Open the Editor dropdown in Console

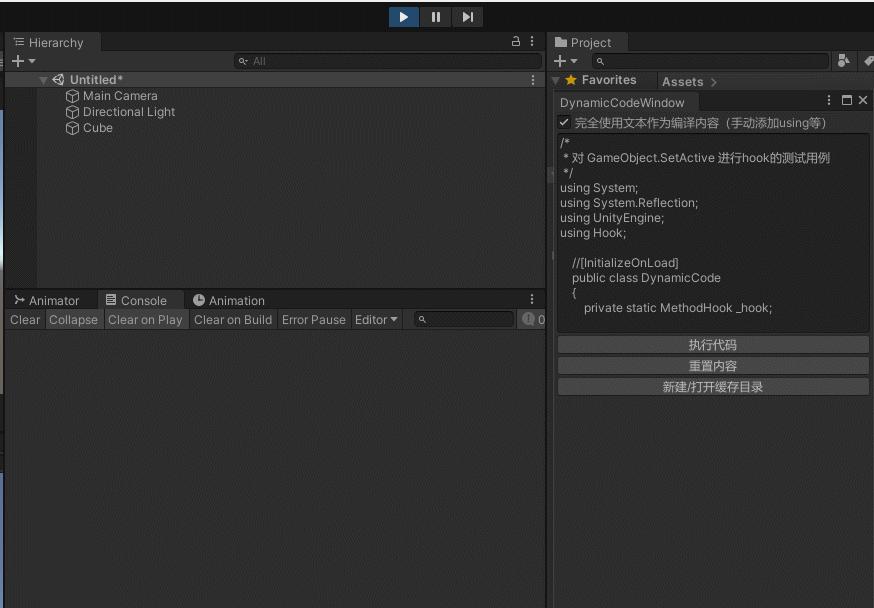[376, 320]
